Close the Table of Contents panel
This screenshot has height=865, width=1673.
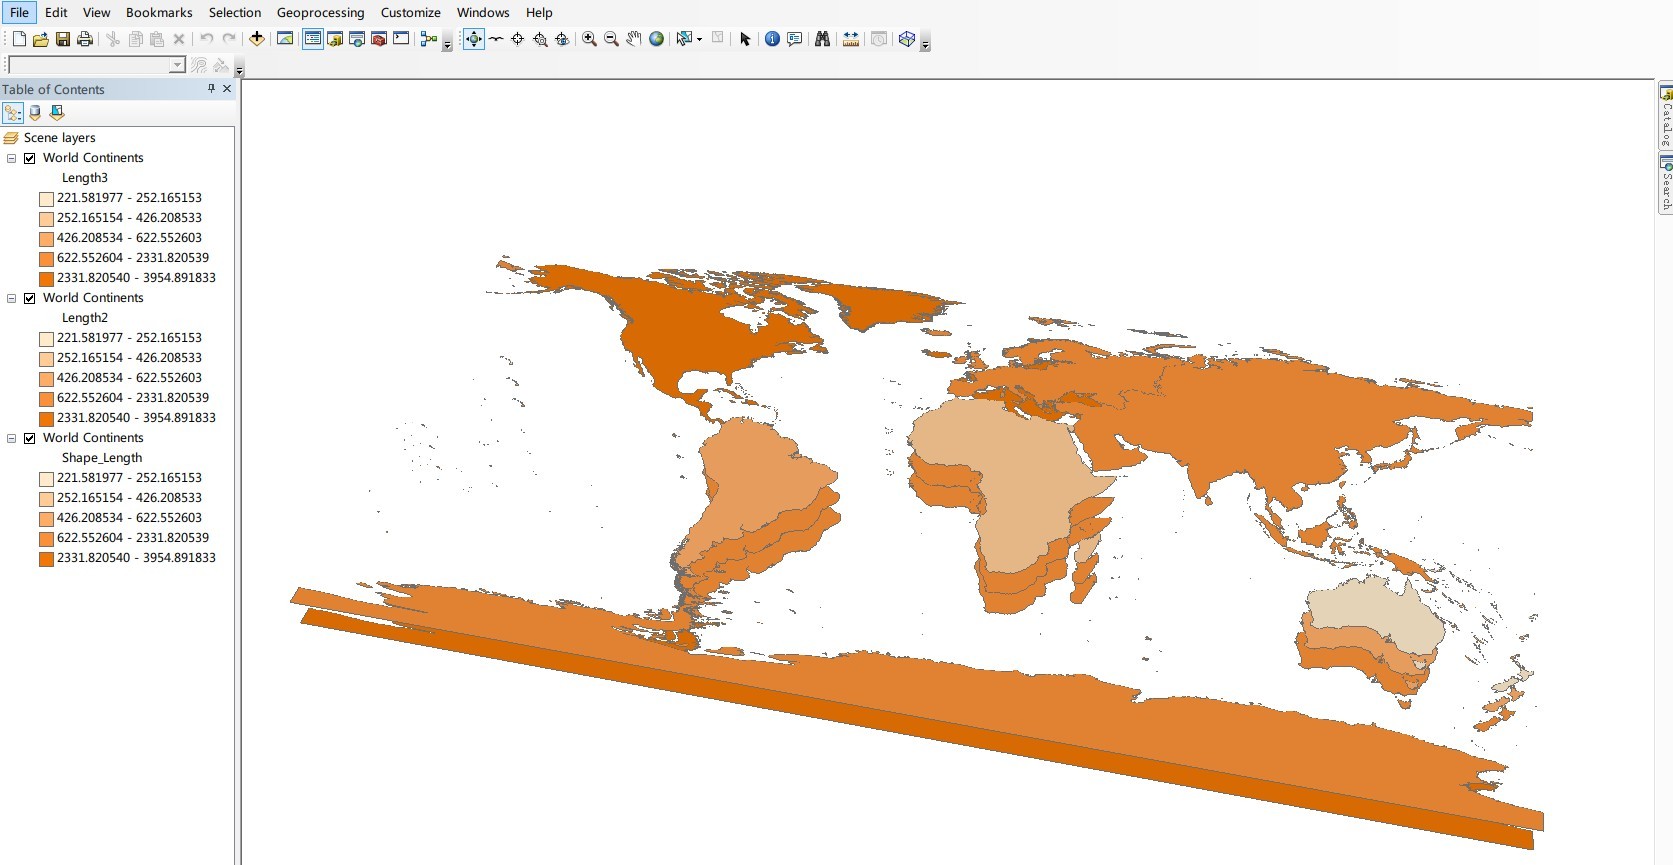(227, 89)
